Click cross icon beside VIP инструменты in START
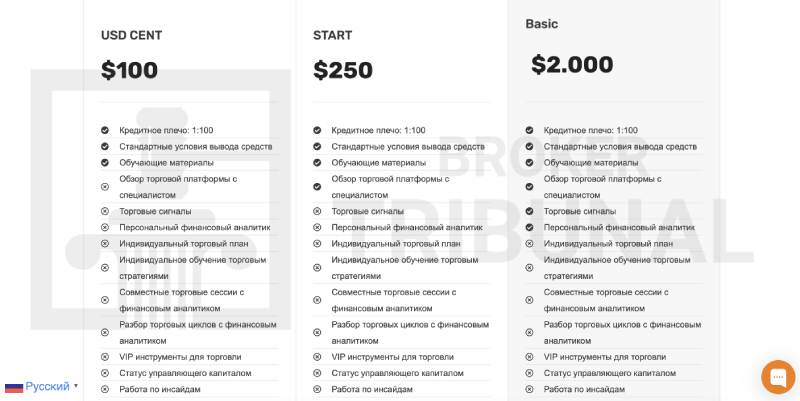 pos(317,357)
